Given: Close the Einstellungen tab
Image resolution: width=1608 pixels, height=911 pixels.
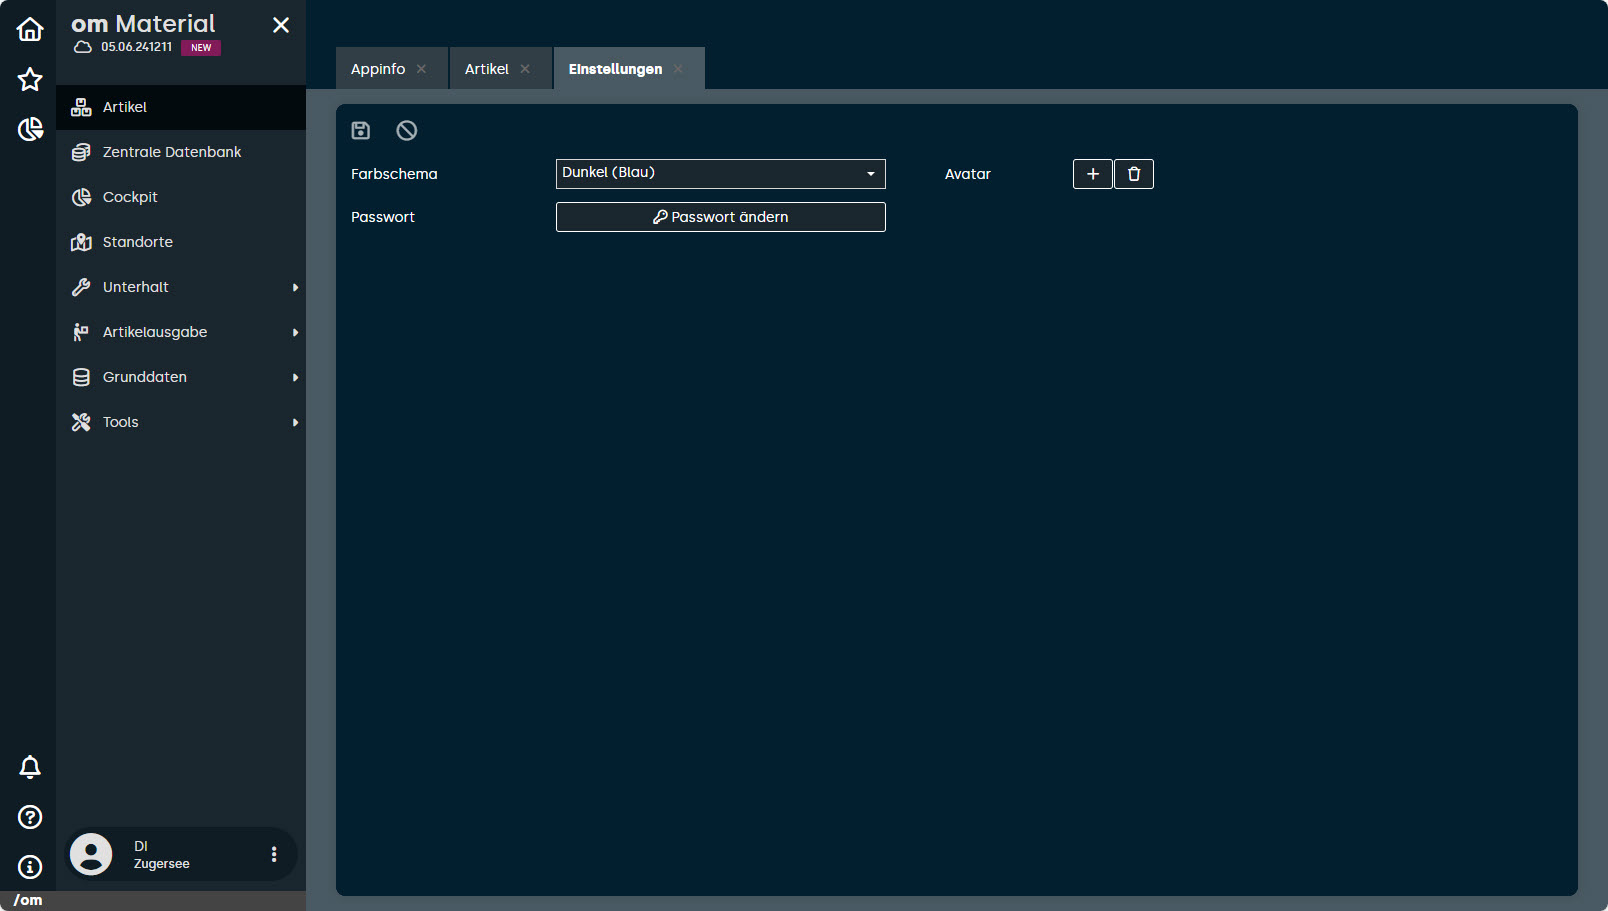Looking at the screenshot, I should click(678, 69).
